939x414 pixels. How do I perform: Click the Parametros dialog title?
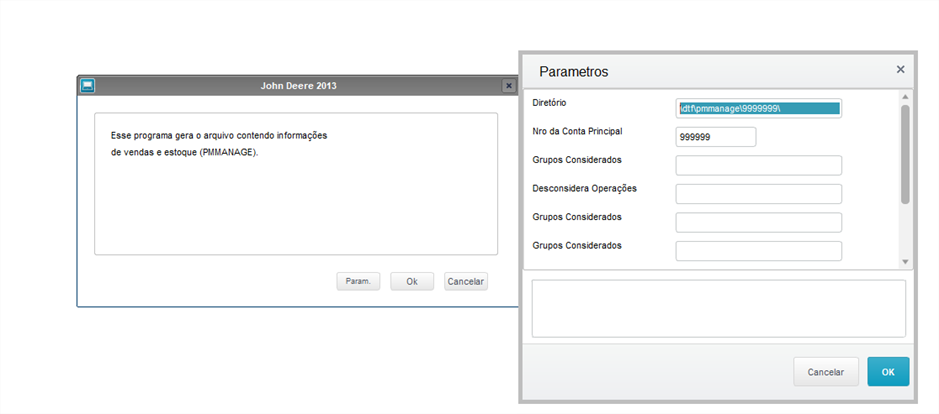click(574, 72)
